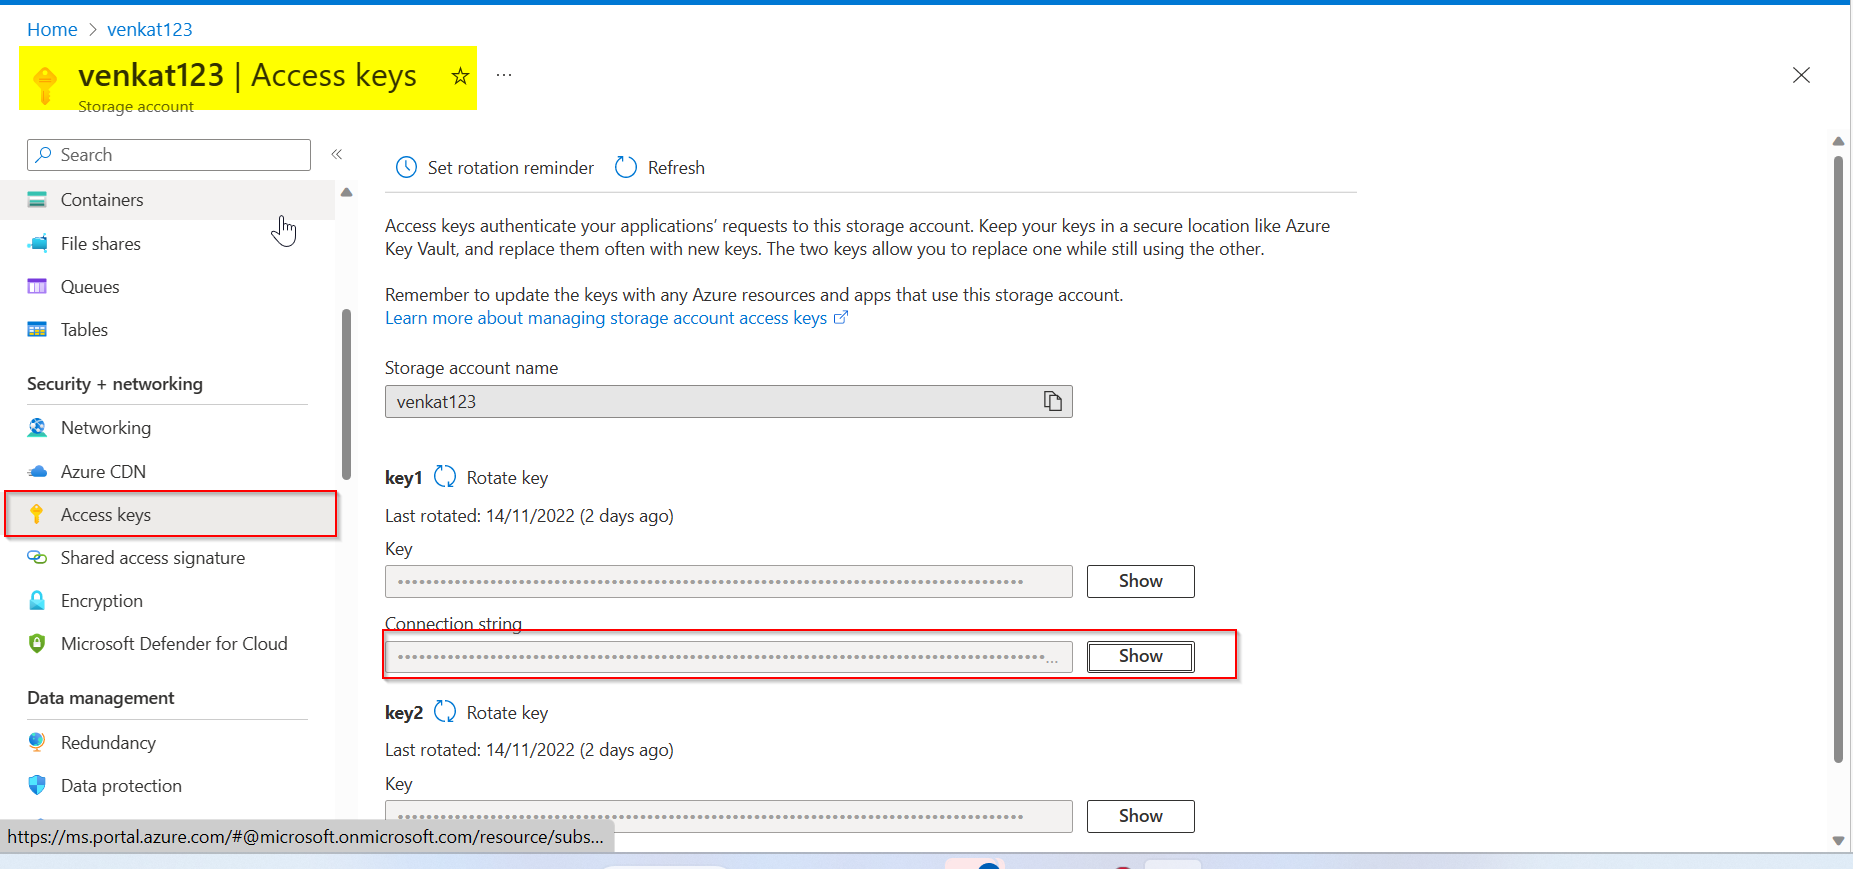Click the sidebar scroll up arrow
Image resolution: width=1853 pixels, height=869 pixels.
(x=347, y=192)
